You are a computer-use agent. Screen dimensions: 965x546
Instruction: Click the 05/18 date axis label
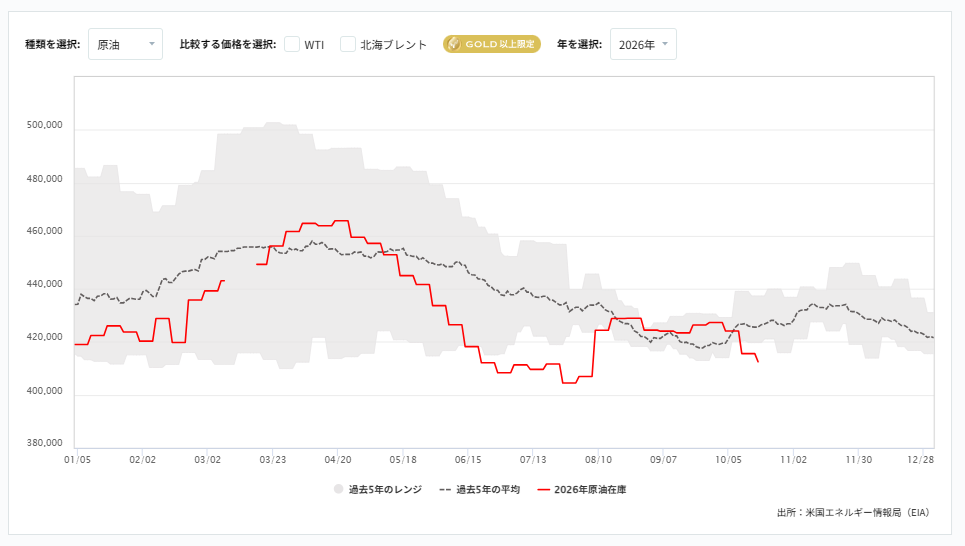point(403,460)
